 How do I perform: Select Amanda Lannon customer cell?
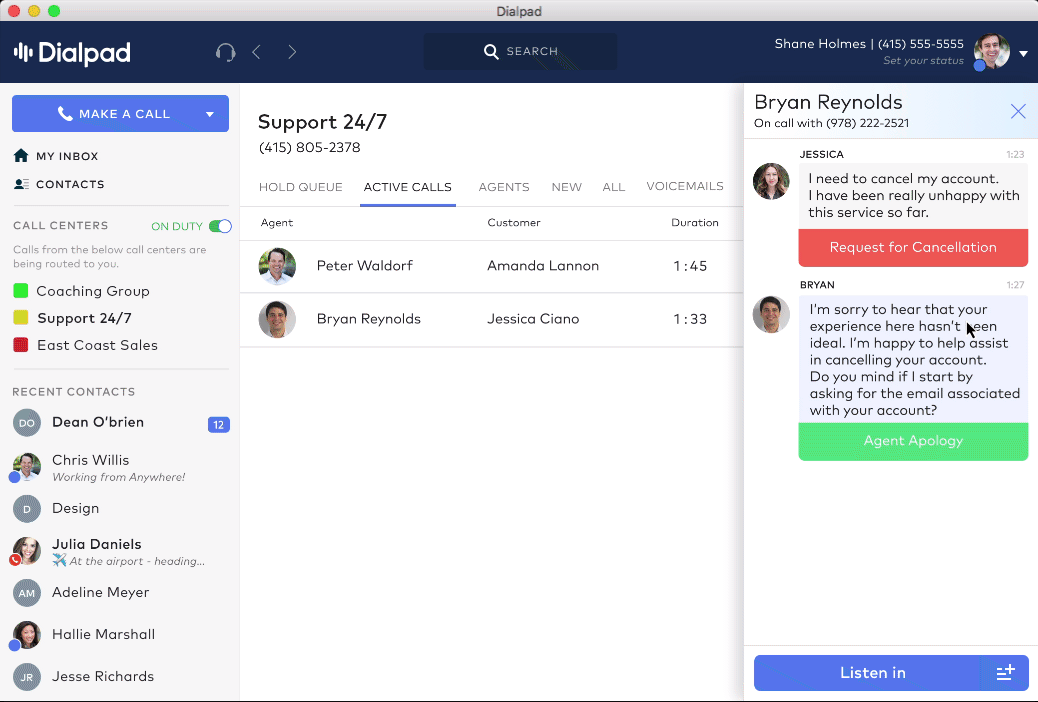(x=543, y=266)
